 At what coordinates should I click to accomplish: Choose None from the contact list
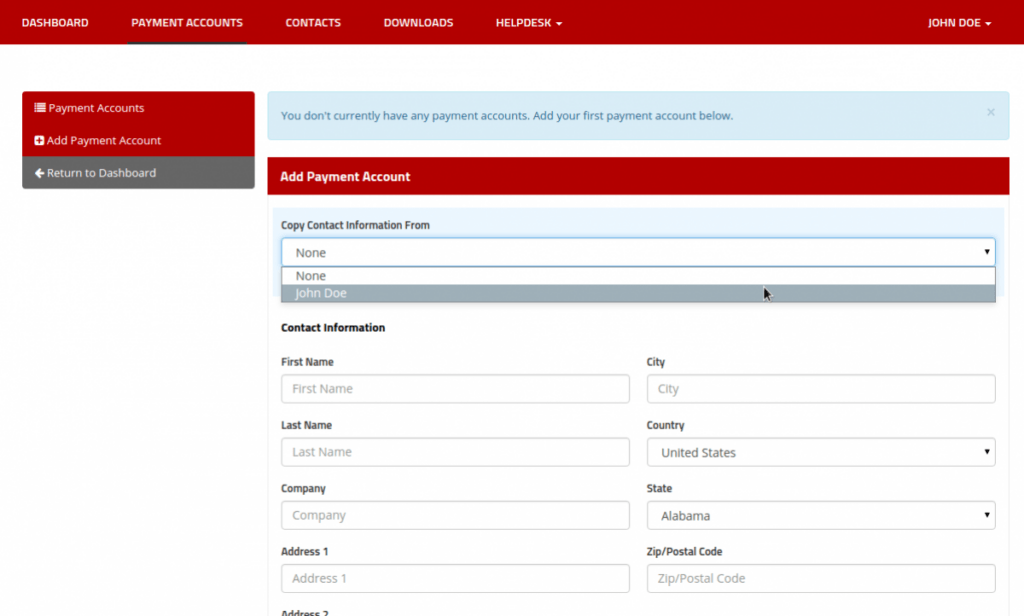click(x=638, y=276)
